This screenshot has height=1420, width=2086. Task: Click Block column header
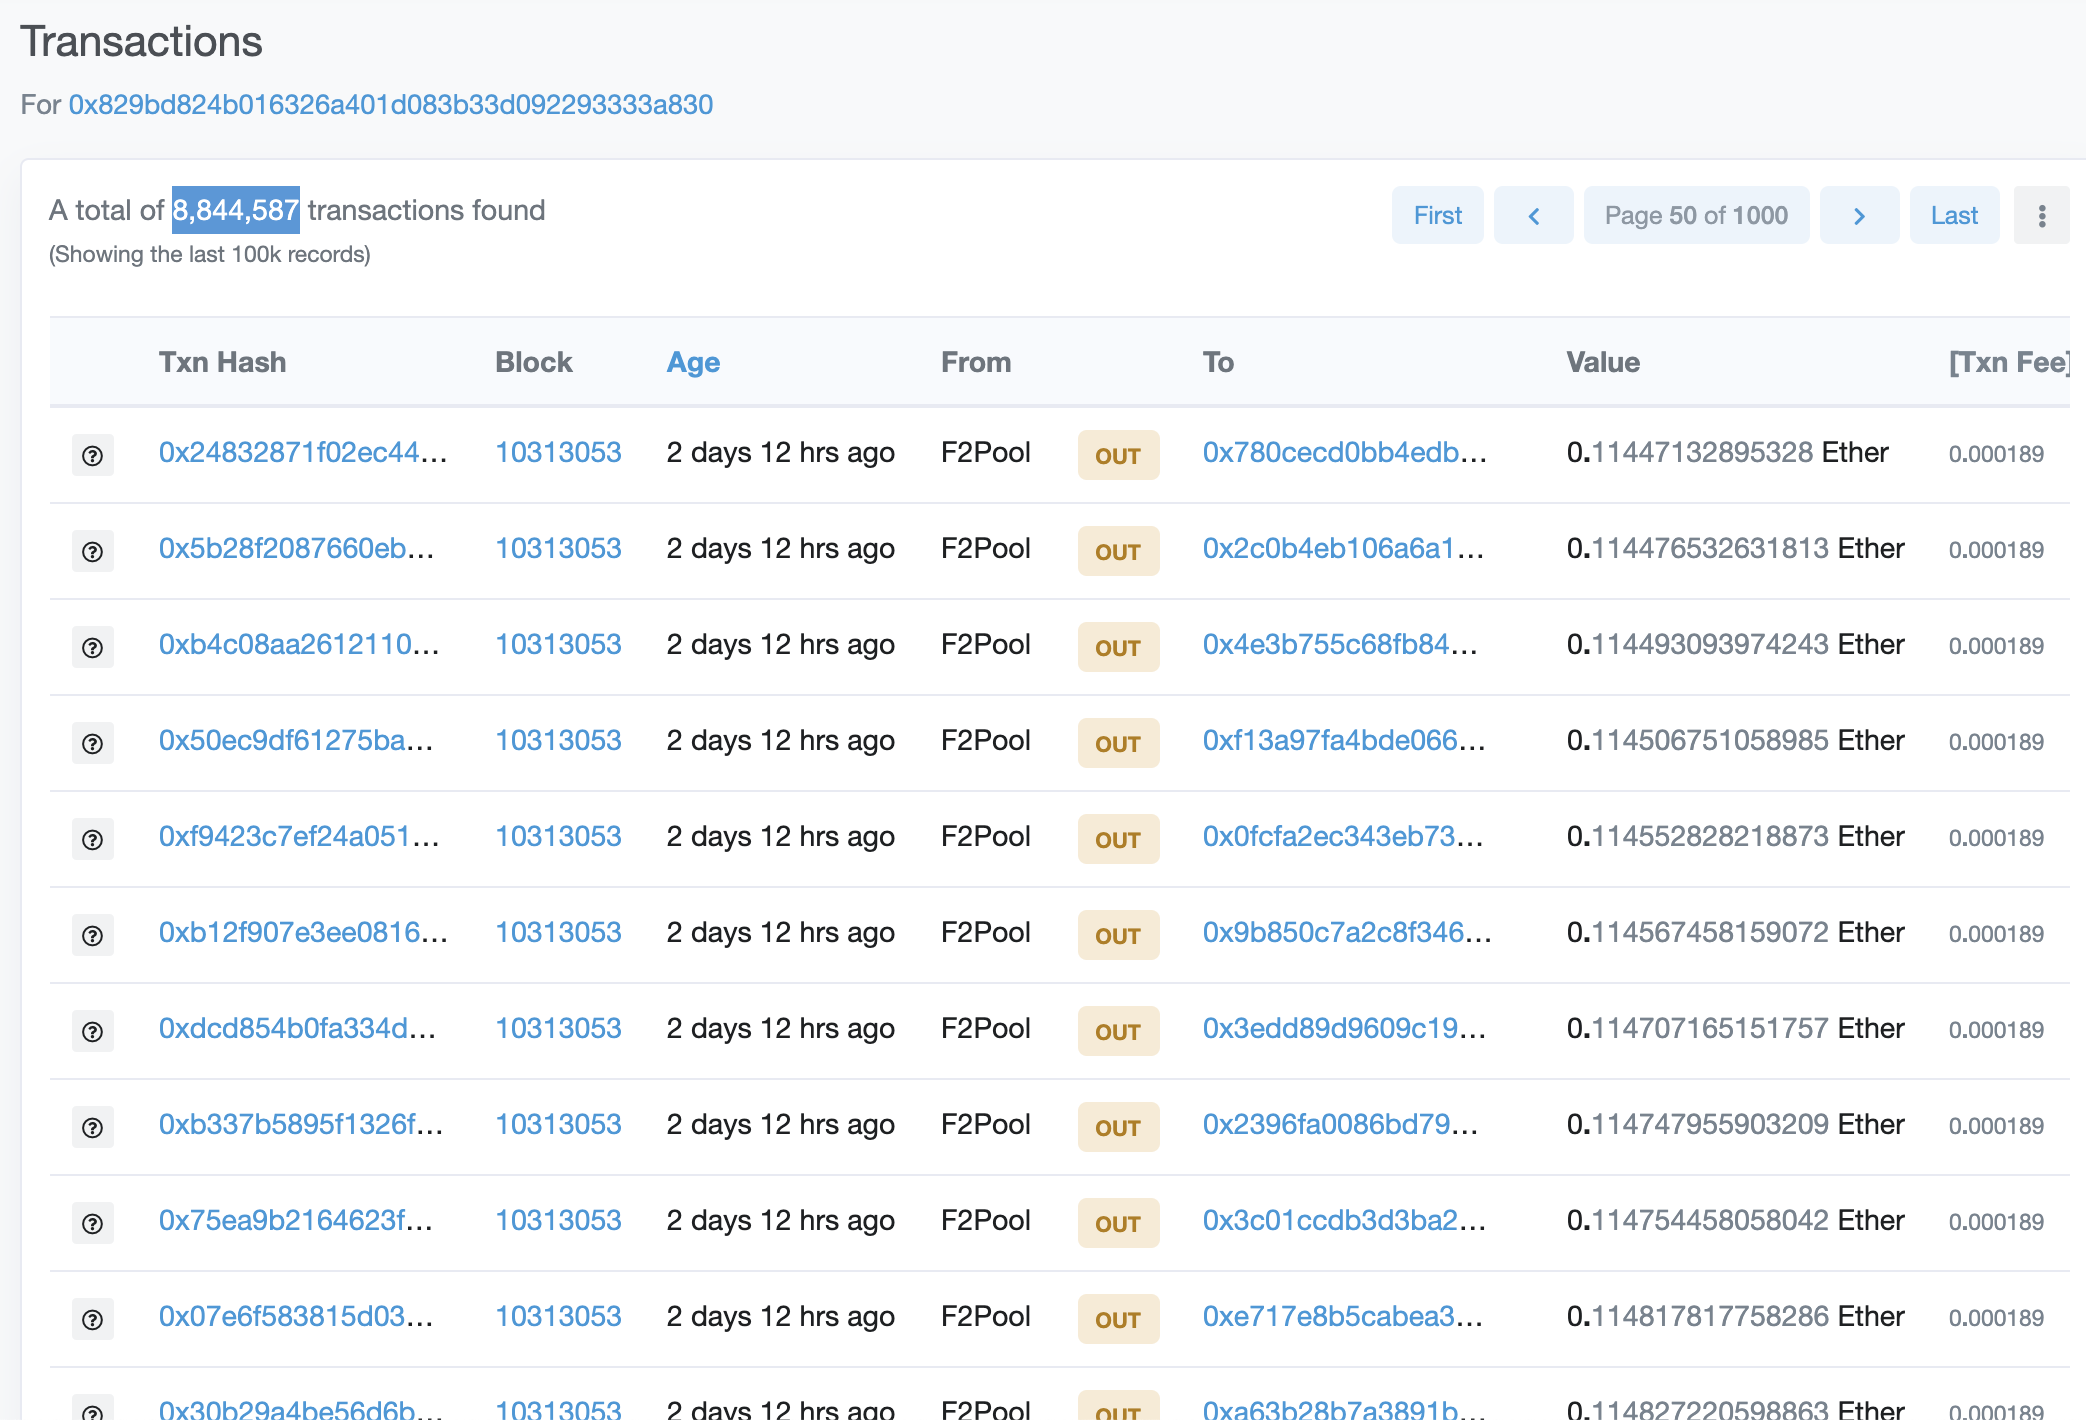tap(533, 362)
